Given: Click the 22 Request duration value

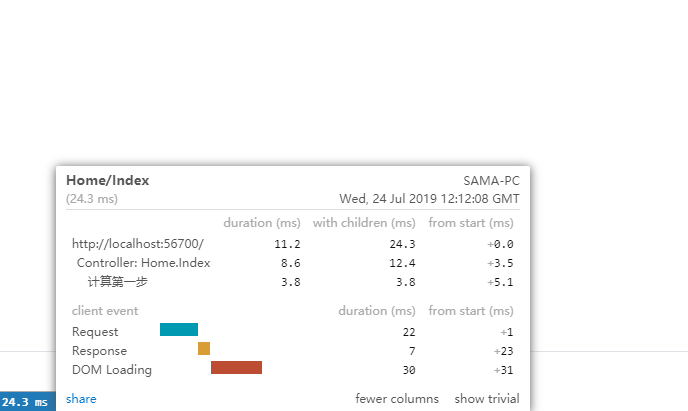Looking at the screenshot, I should pos(409,332).
